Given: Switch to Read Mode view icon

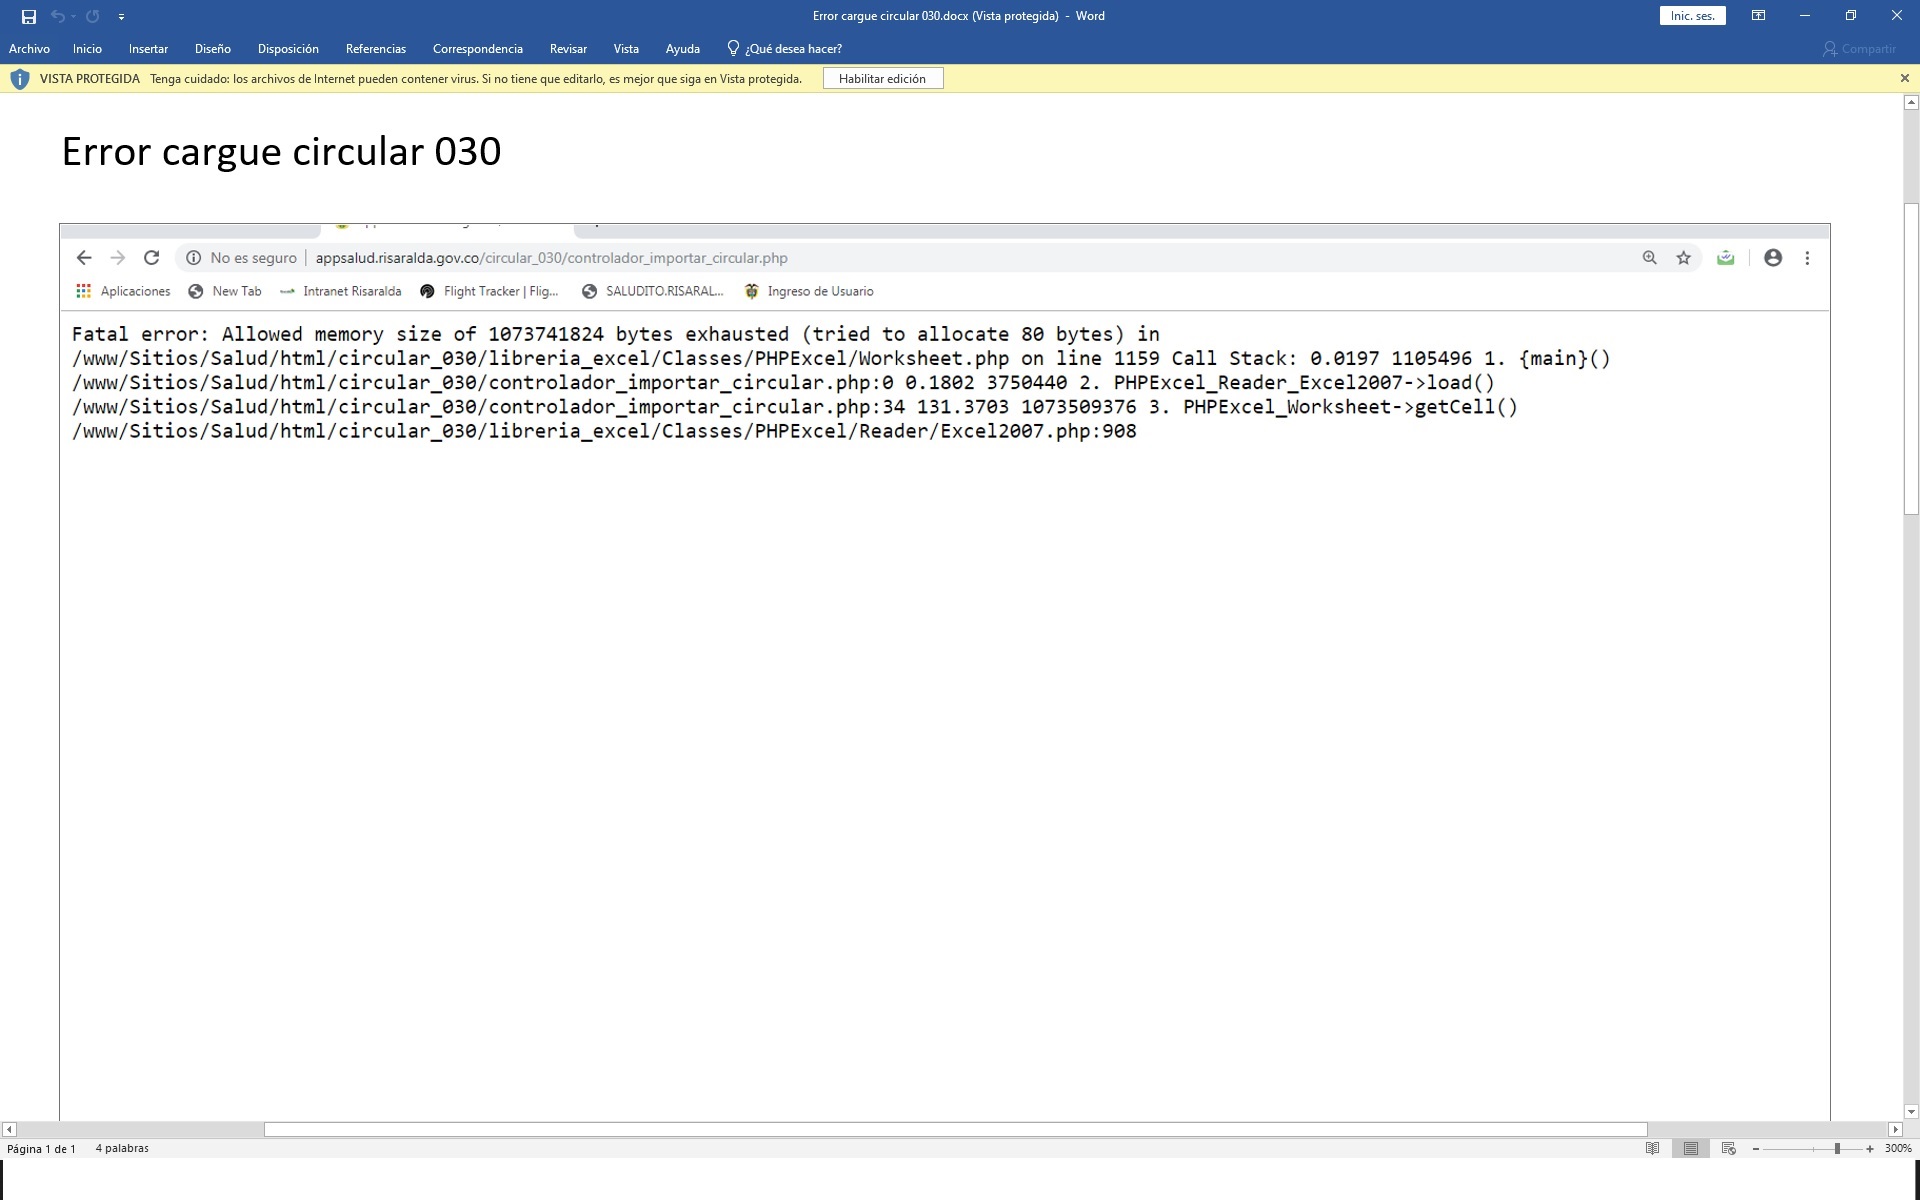Looking at the screenshot, I should click(x=1653, y=1148).
